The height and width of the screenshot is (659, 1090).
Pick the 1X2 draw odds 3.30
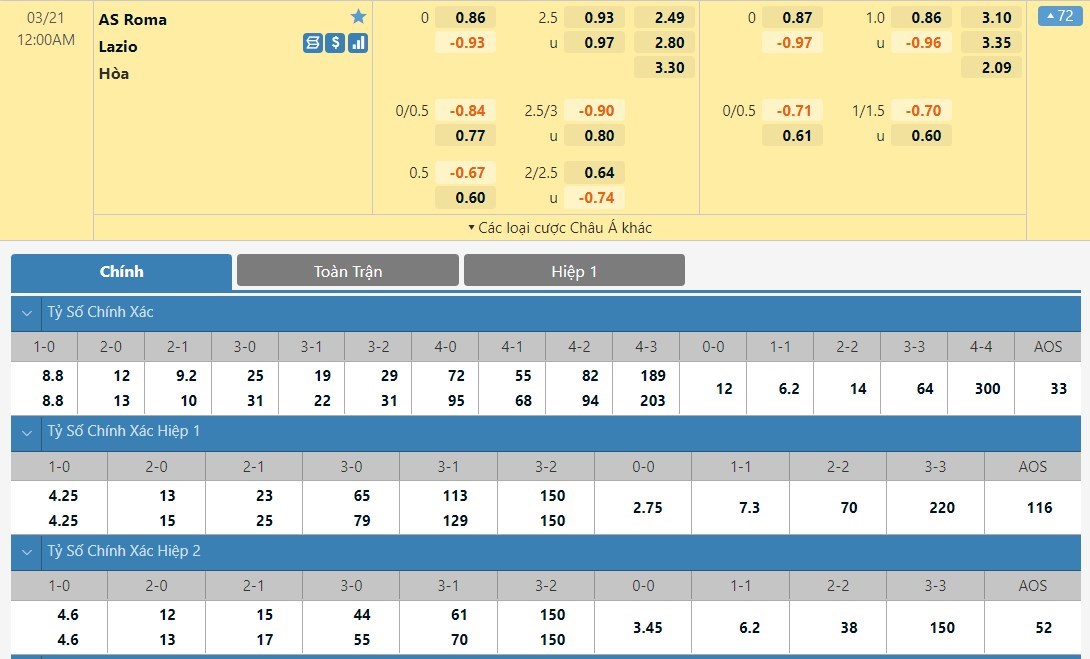coord(669,68)
